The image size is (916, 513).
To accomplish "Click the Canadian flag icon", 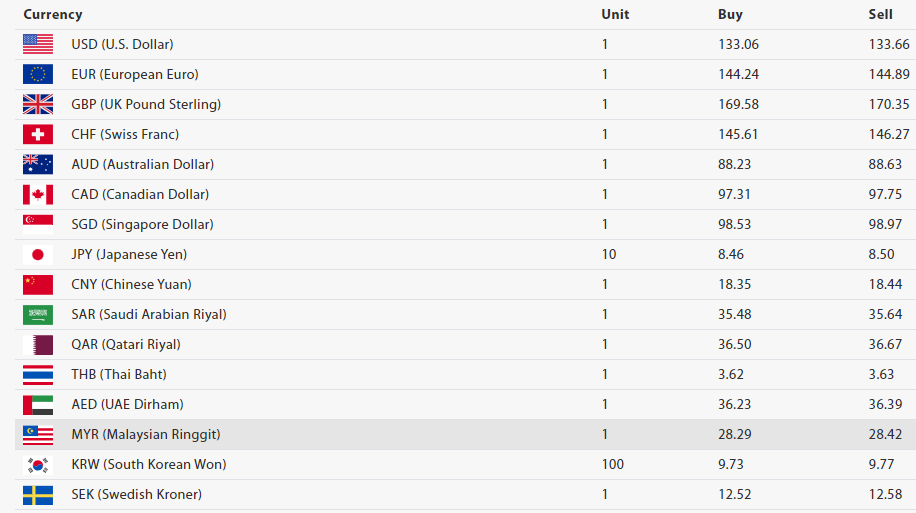I will point(38,194).
